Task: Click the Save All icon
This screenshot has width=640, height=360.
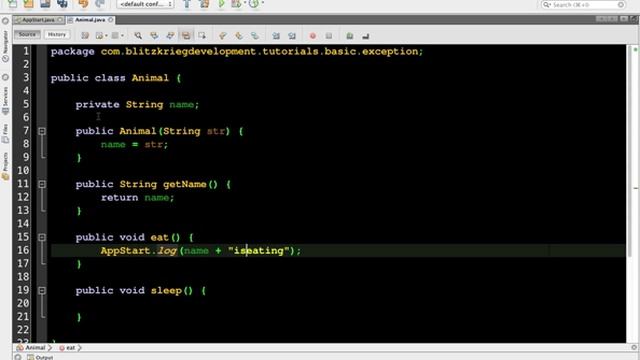Action: 62,4
